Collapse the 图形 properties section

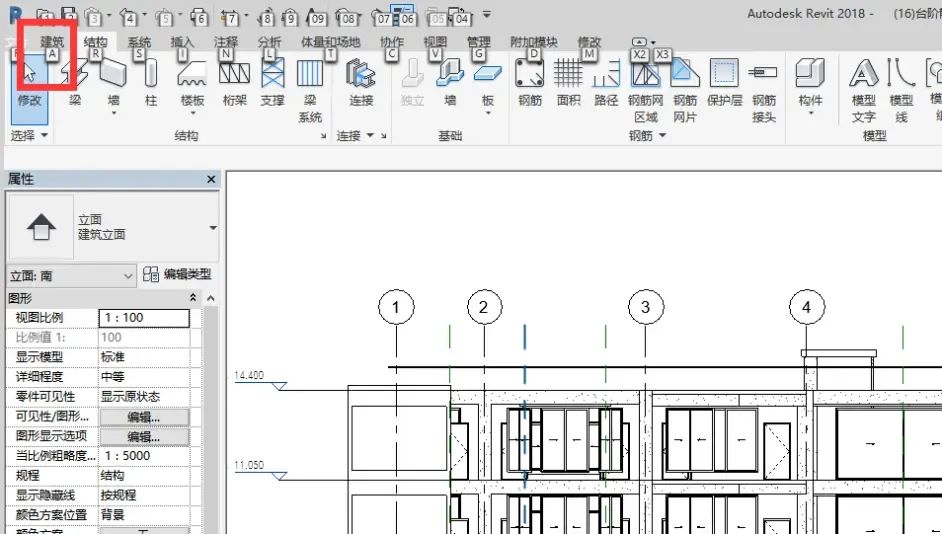[x=193, y=298]
